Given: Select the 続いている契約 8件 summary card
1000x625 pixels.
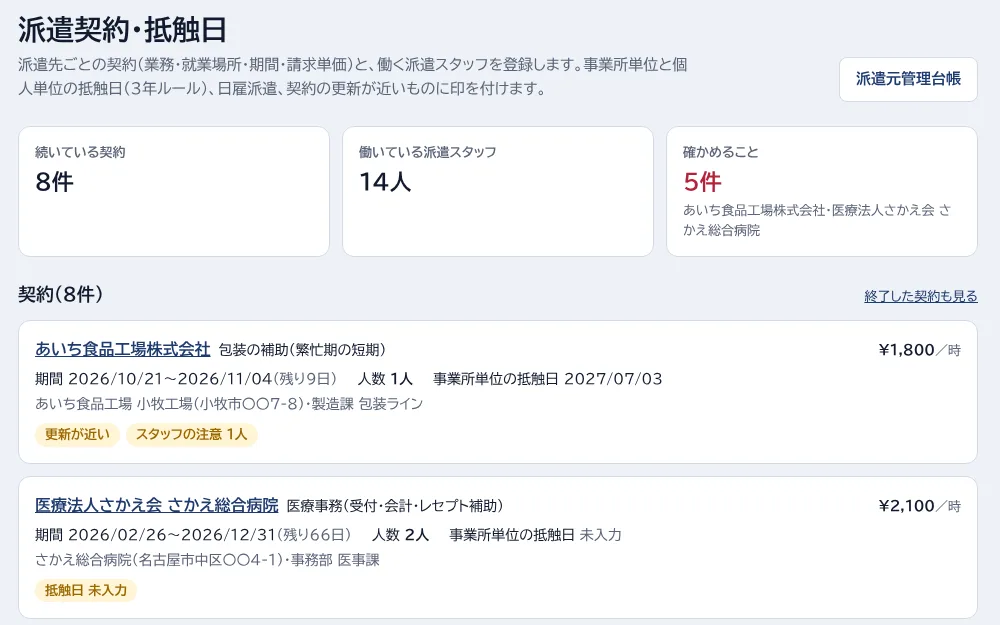Looking at the screenshot, I should pos(174,191).
